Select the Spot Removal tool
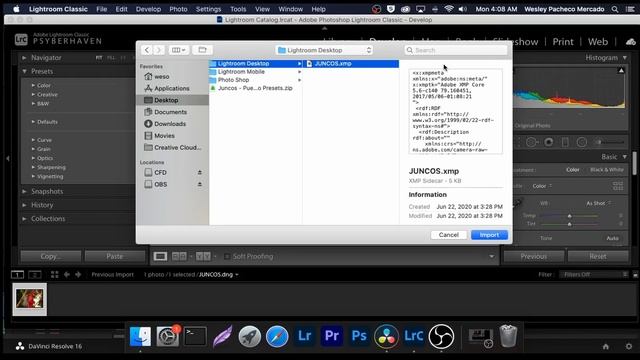 (531, 142)
